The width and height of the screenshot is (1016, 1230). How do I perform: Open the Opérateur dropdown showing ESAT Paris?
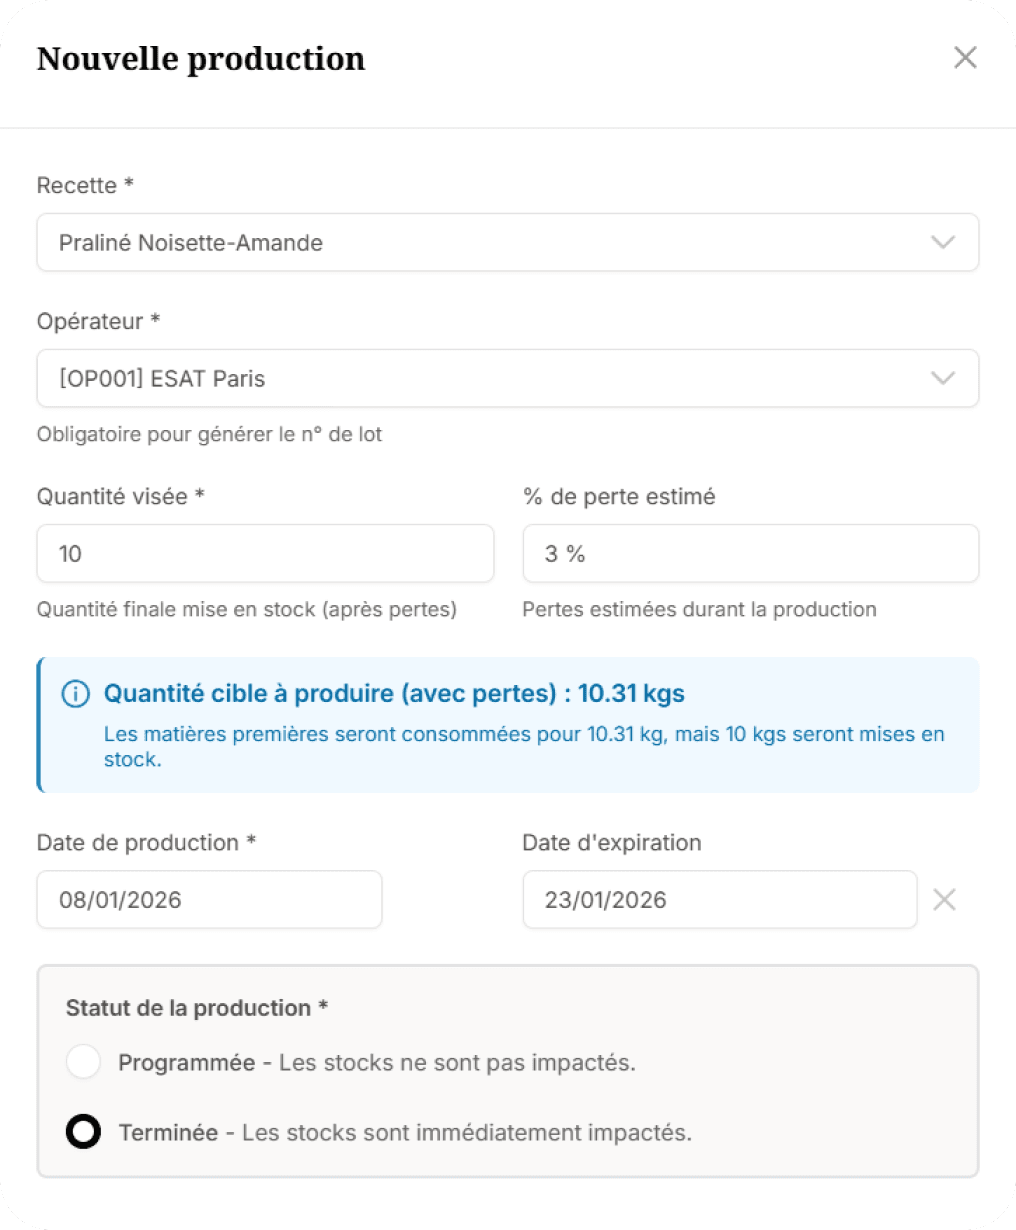tap(508, 378)
